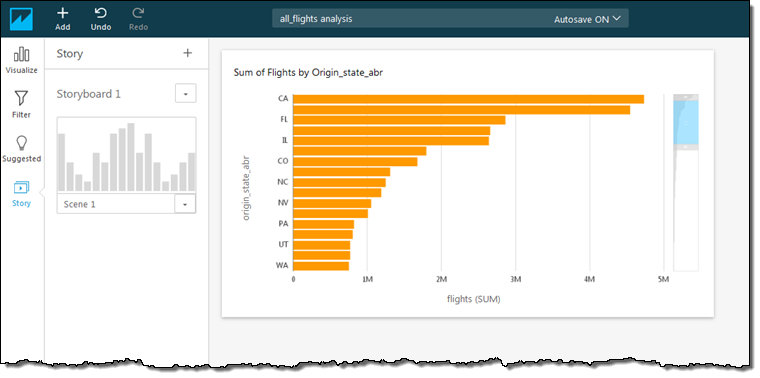
Task: Select the Scene 1 thumbnail preview
Action: coord(127,156)
